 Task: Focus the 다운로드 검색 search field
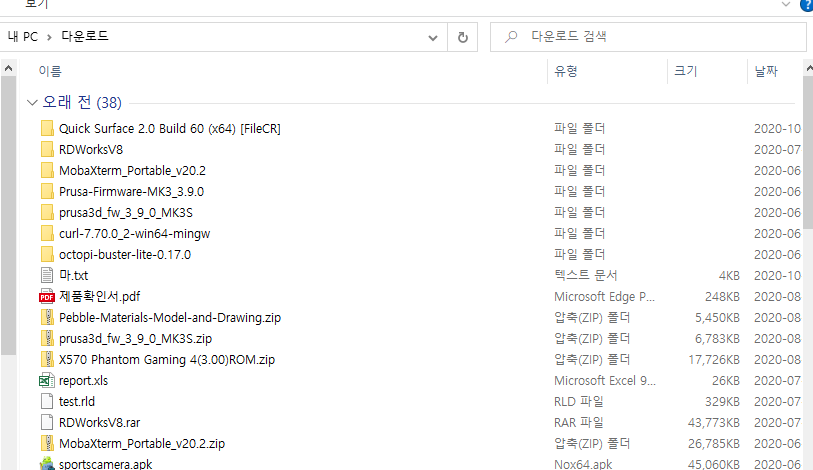[x=648, y=37]
